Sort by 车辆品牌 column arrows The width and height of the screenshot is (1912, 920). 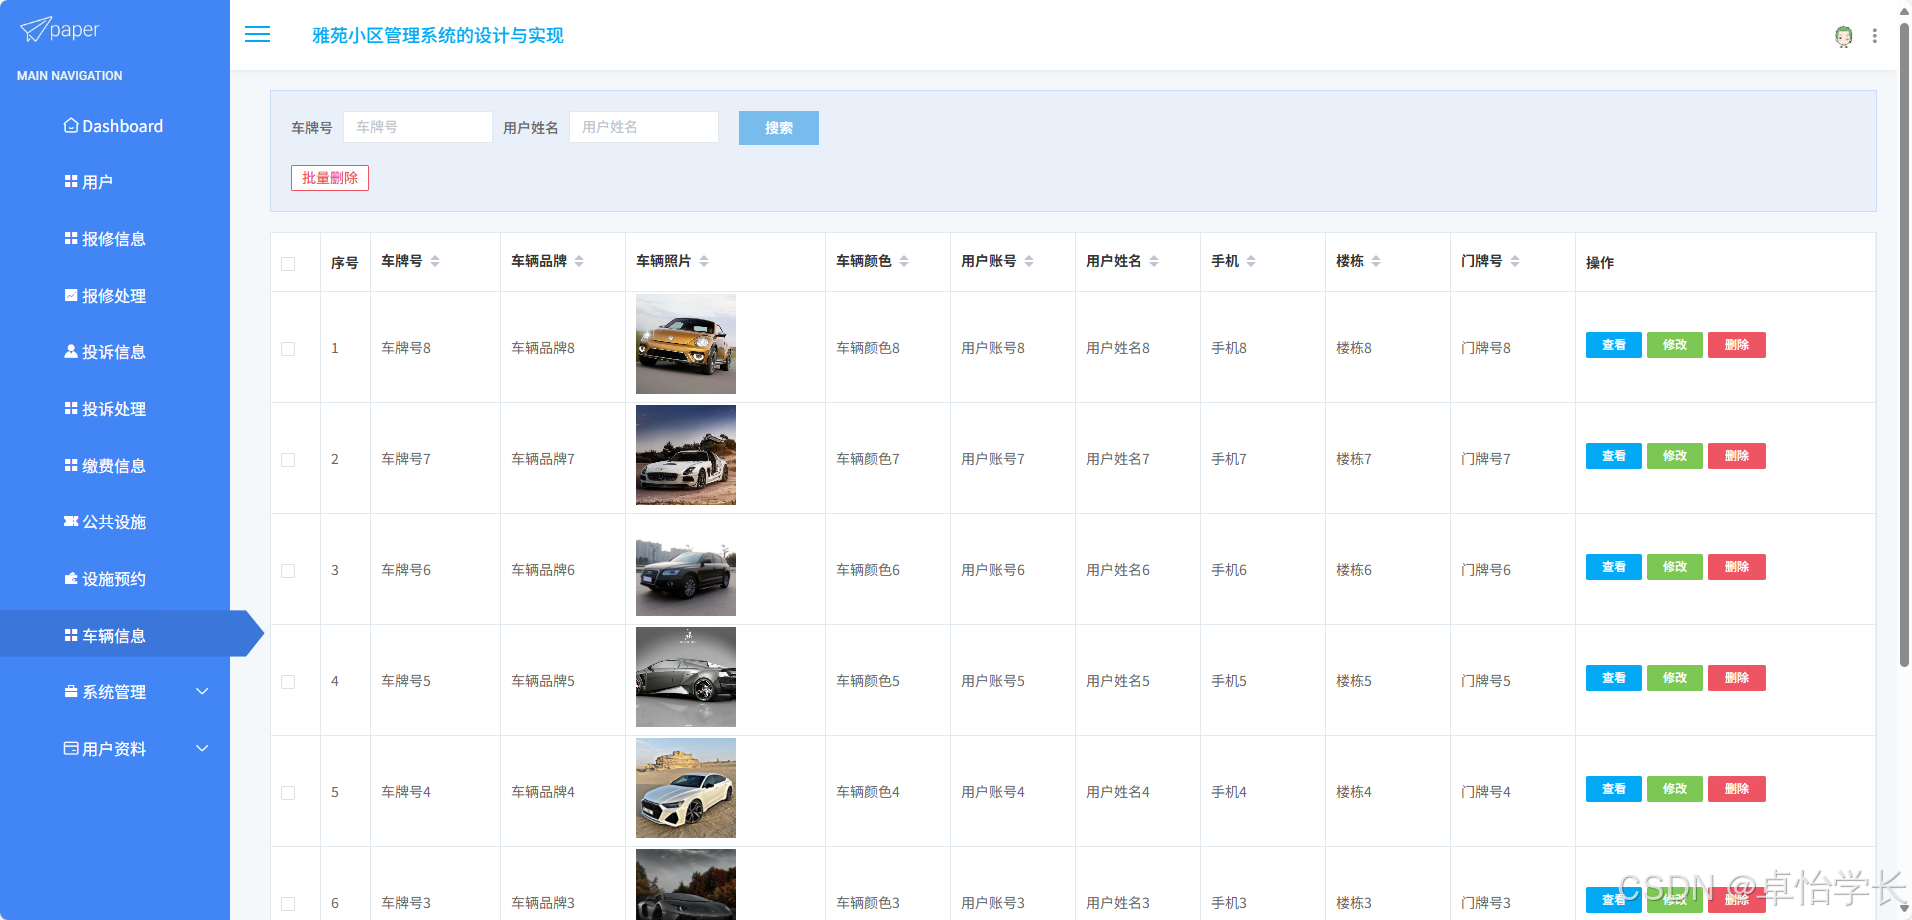coord(579,261)
